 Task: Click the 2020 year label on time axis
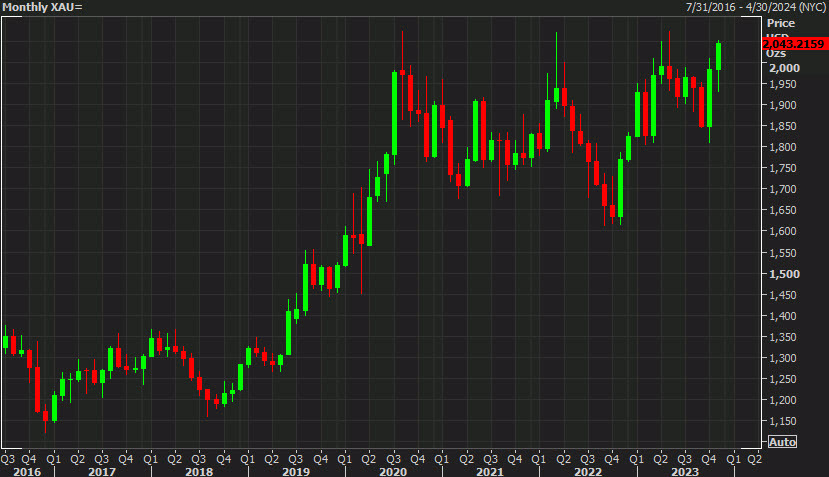pos(393,471)
